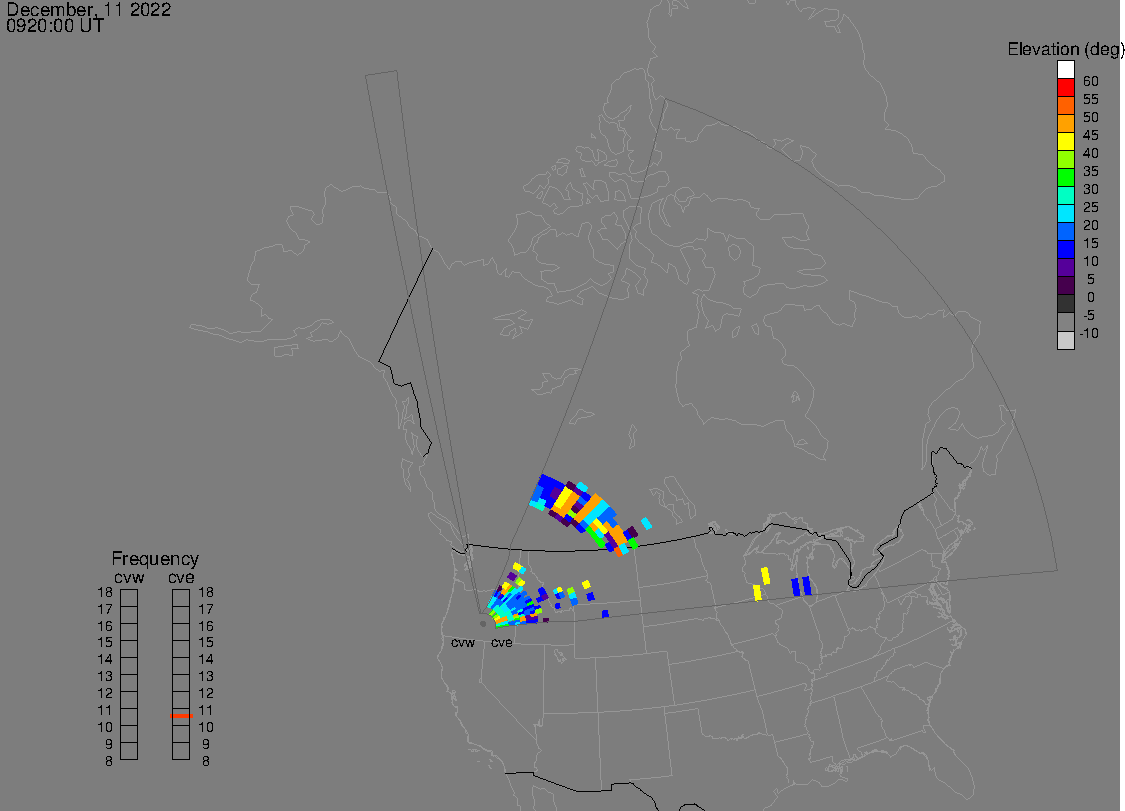Click the 'Frequency' legend title
The width and height of the screenshot is (1125, 811).
click(x=155, y=559)
